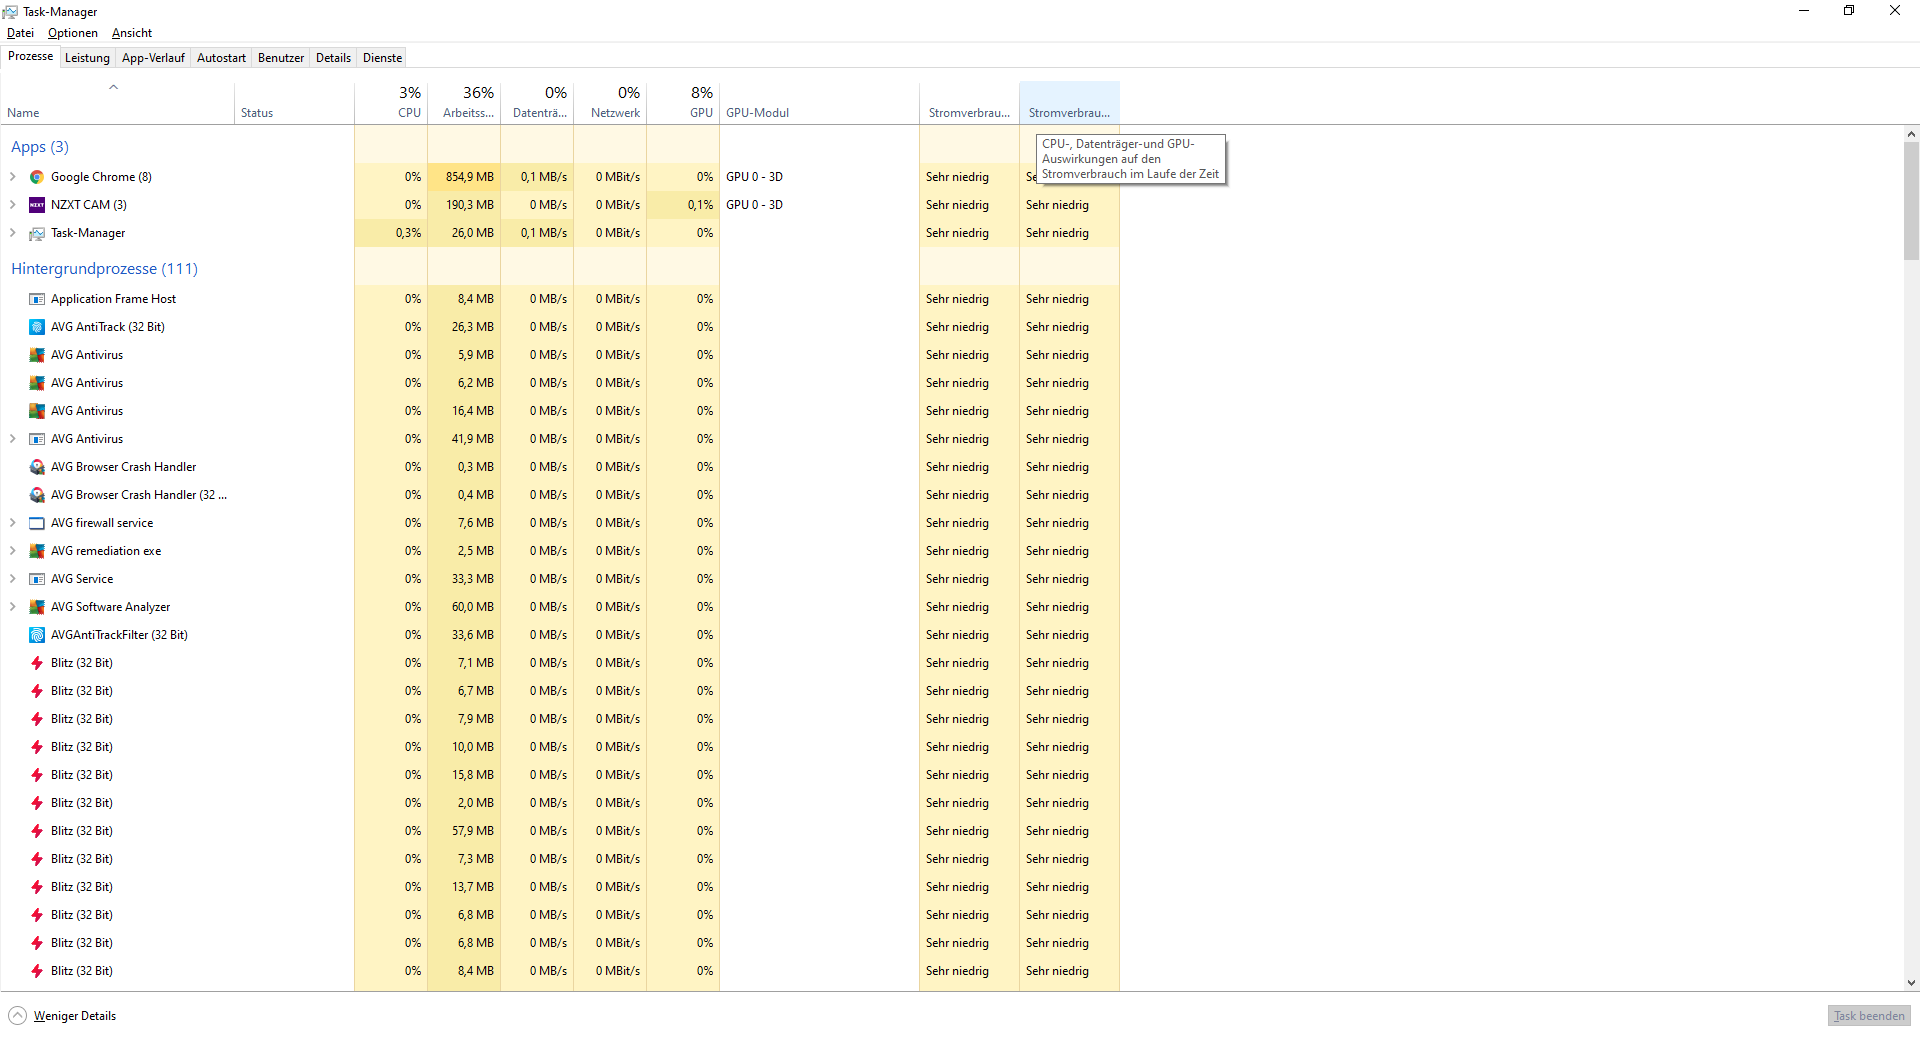Expand the NZXT CAM (3) process group

pos(12,205)
